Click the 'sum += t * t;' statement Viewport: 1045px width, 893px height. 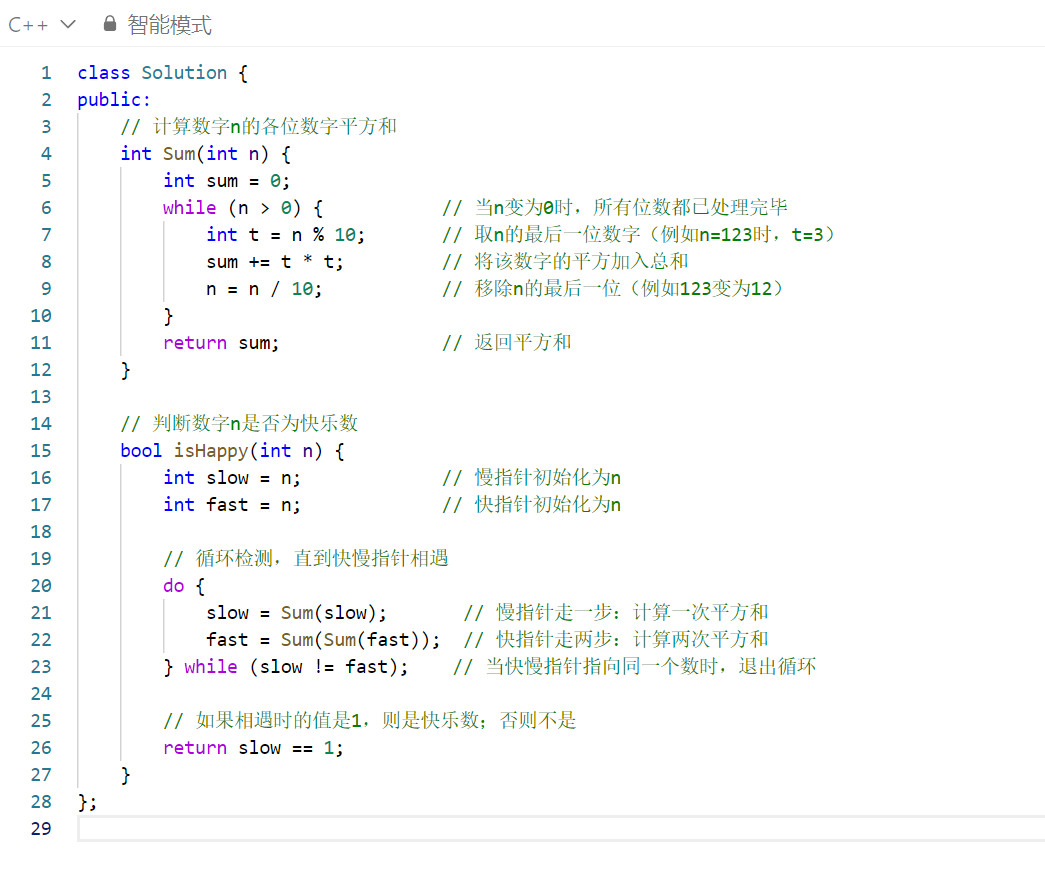click(275, 262)
